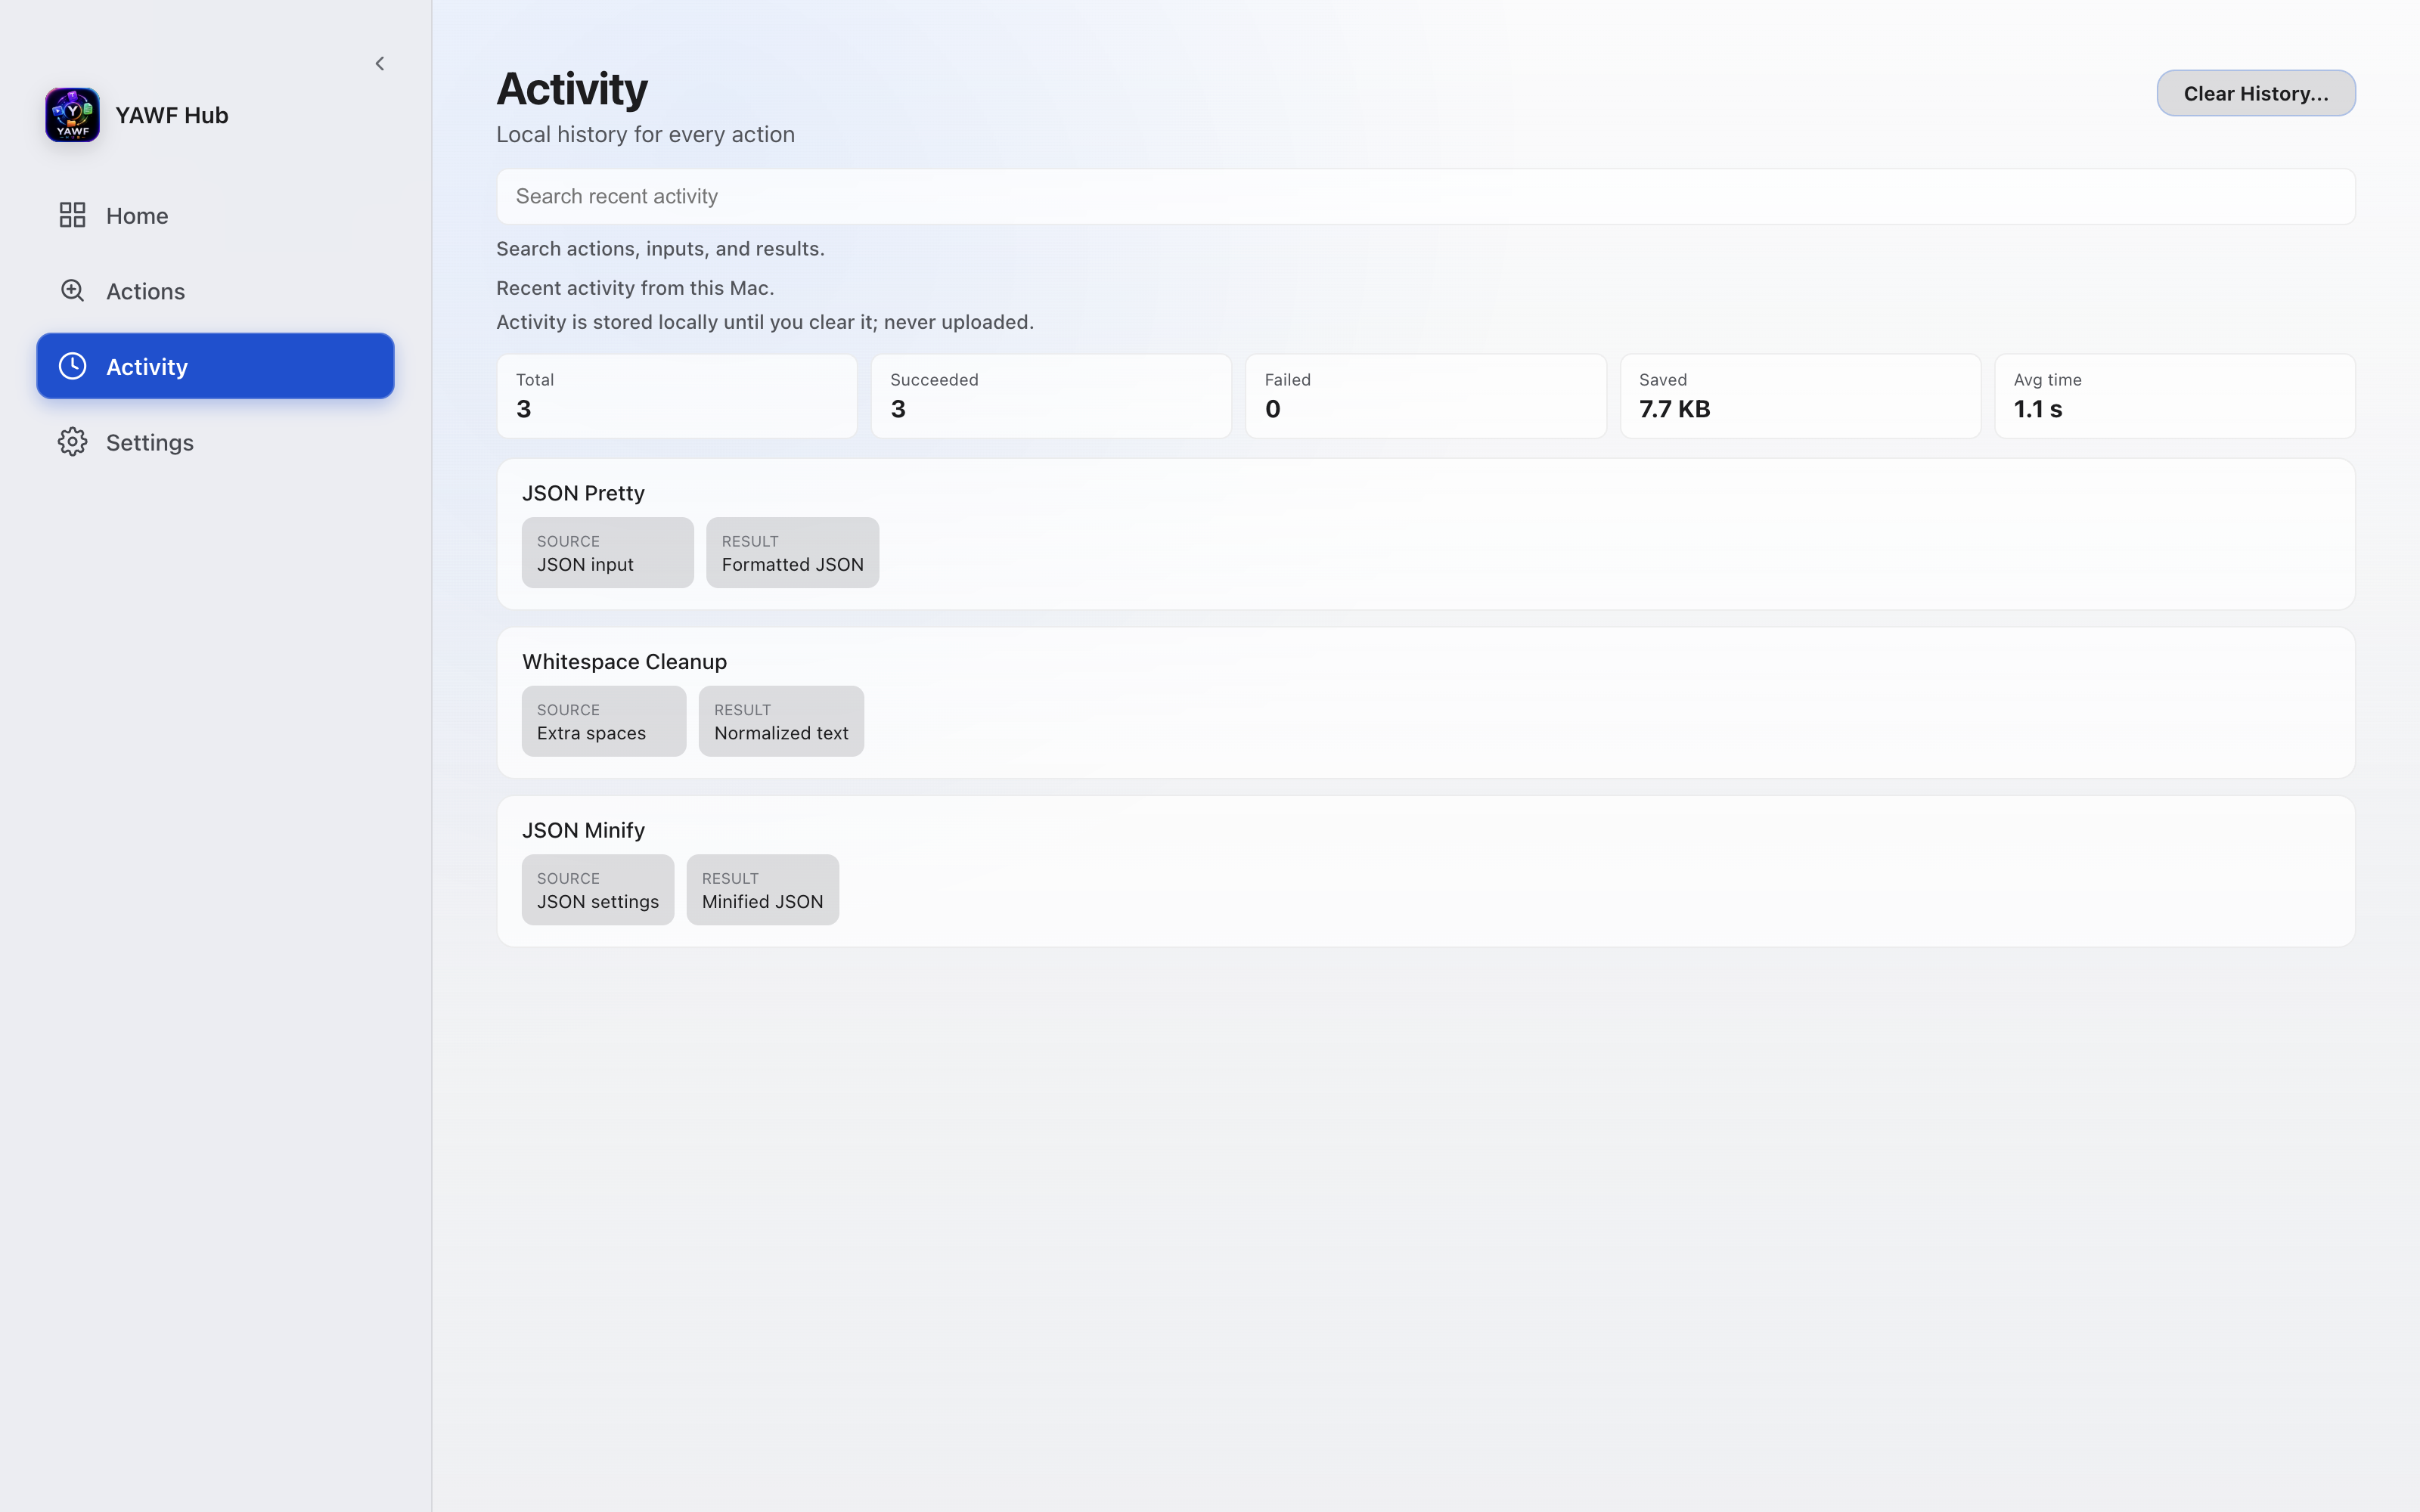Click the Actions magnifier icon
This screenshot has height=1512, width=2420.
72,291
